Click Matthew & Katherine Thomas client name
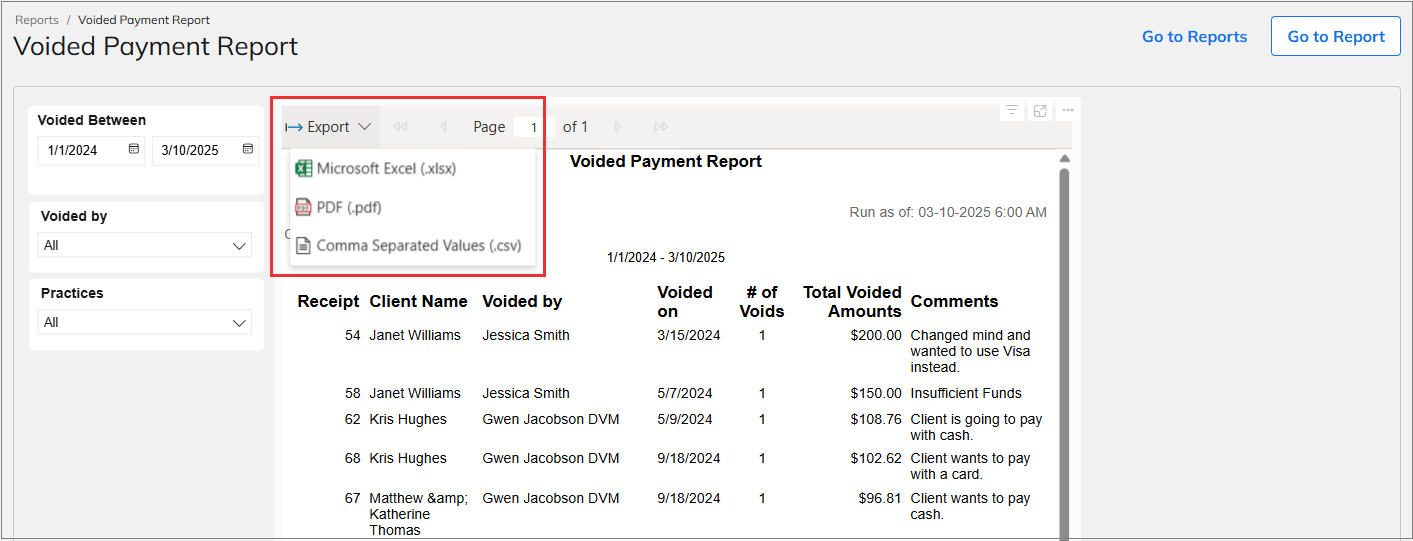 (418, 514)
